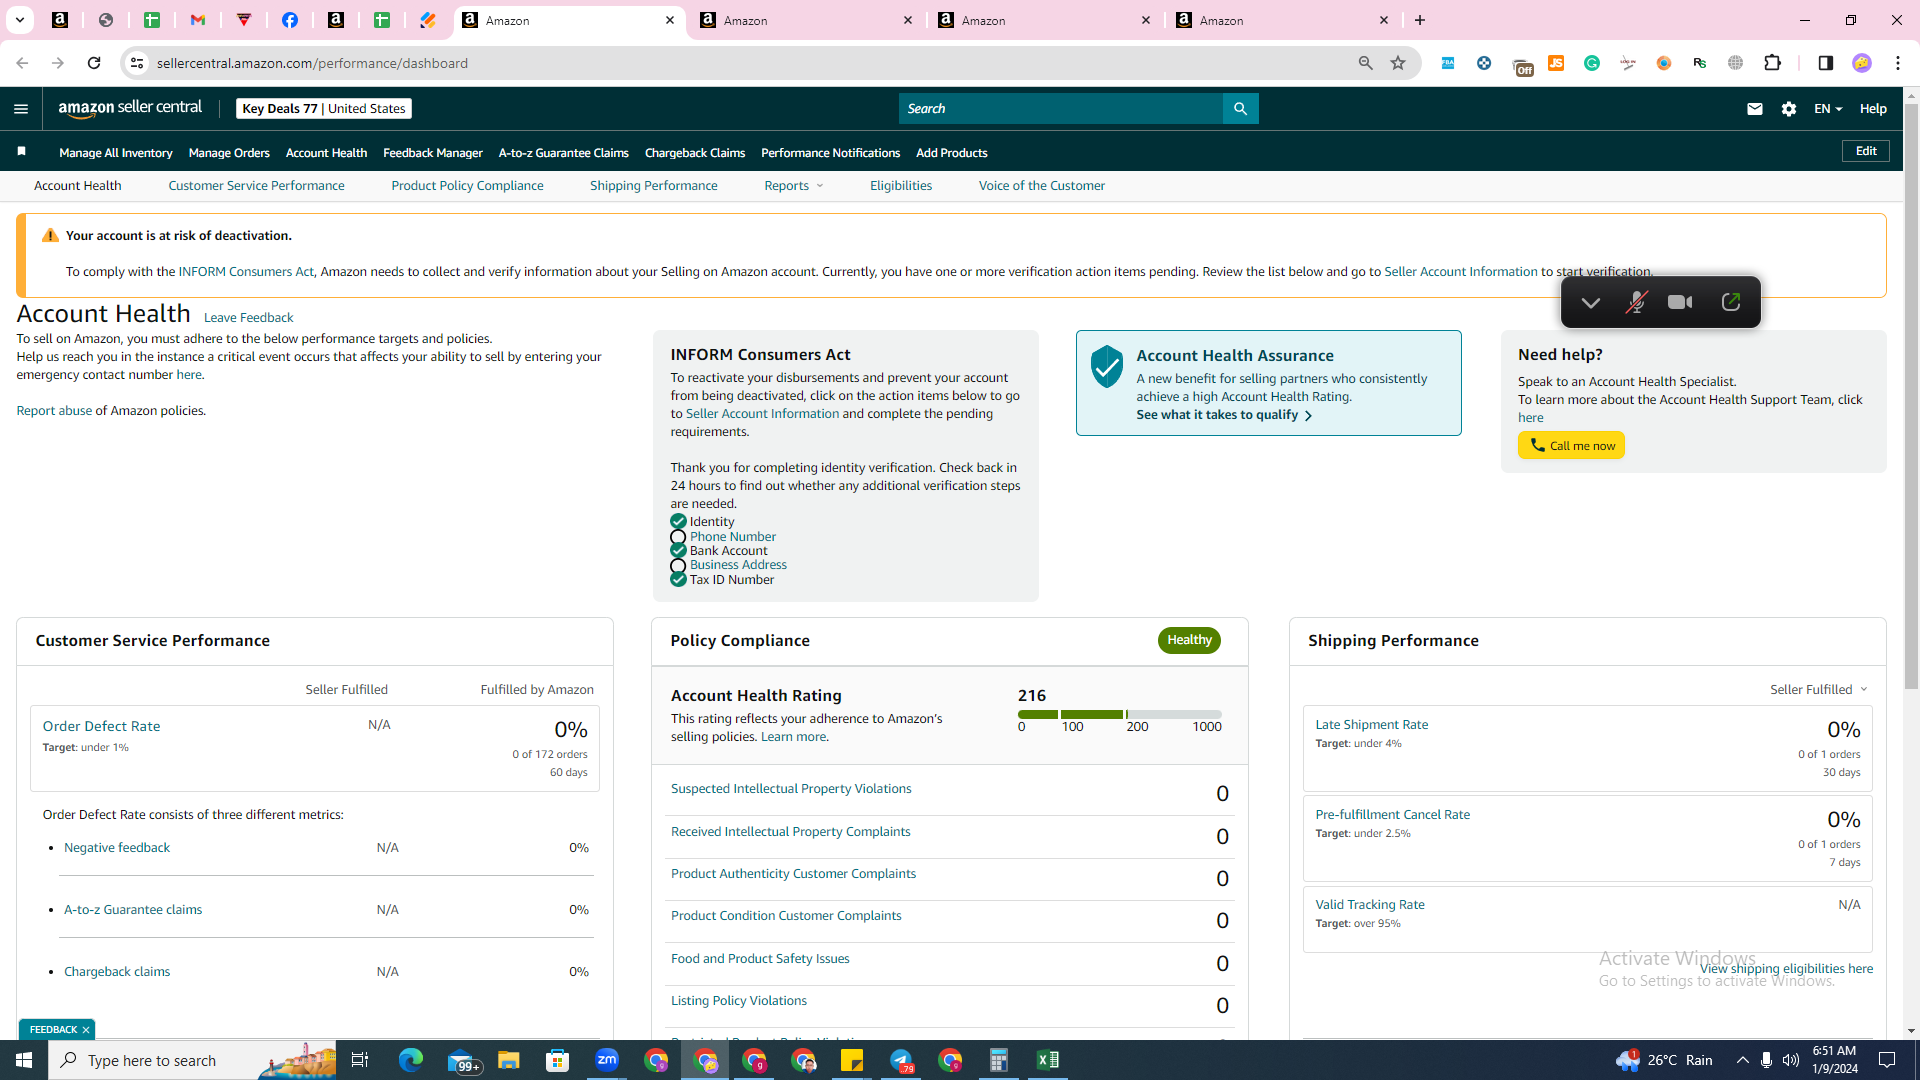Open File Explorer from the taskbar
Image resolution: width=1920 pixels, height=1080 pixels.
[x=509, y=1060]
